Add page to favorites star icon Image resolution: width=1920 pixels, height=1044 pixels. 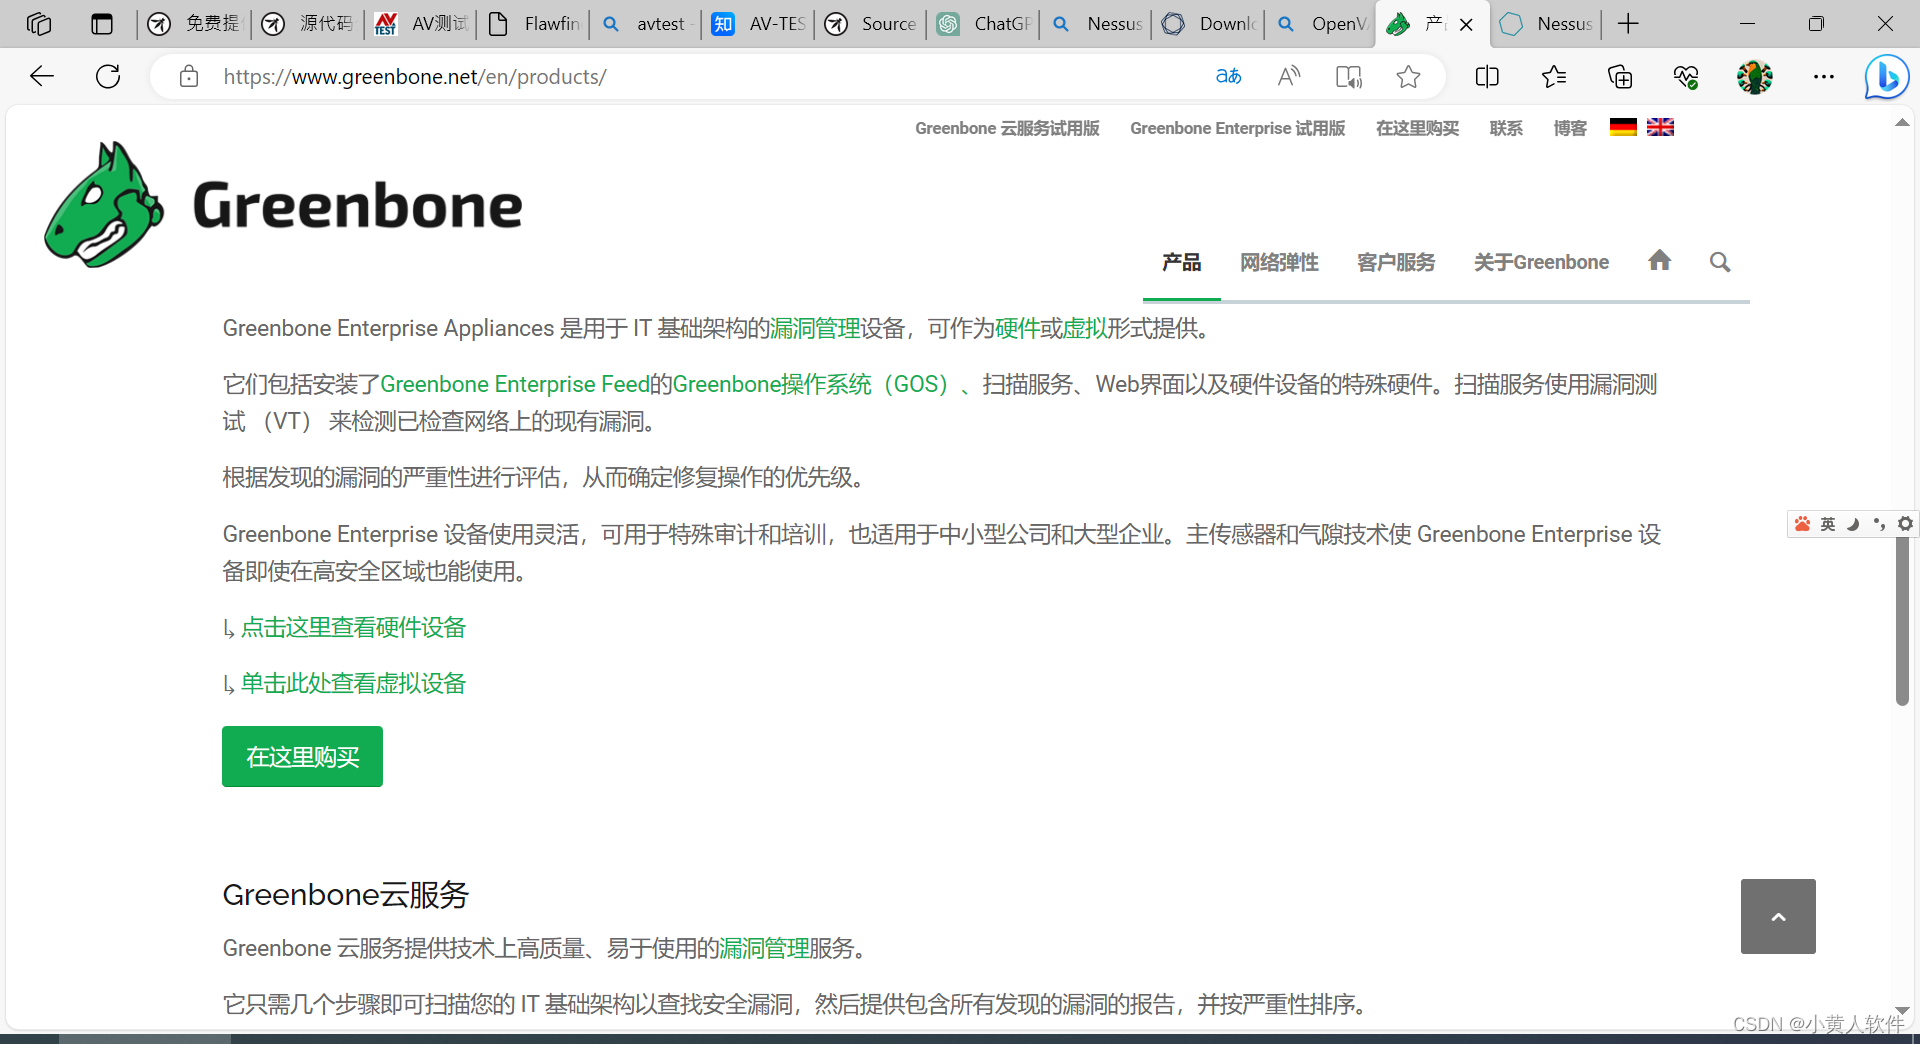[1408, 76]
